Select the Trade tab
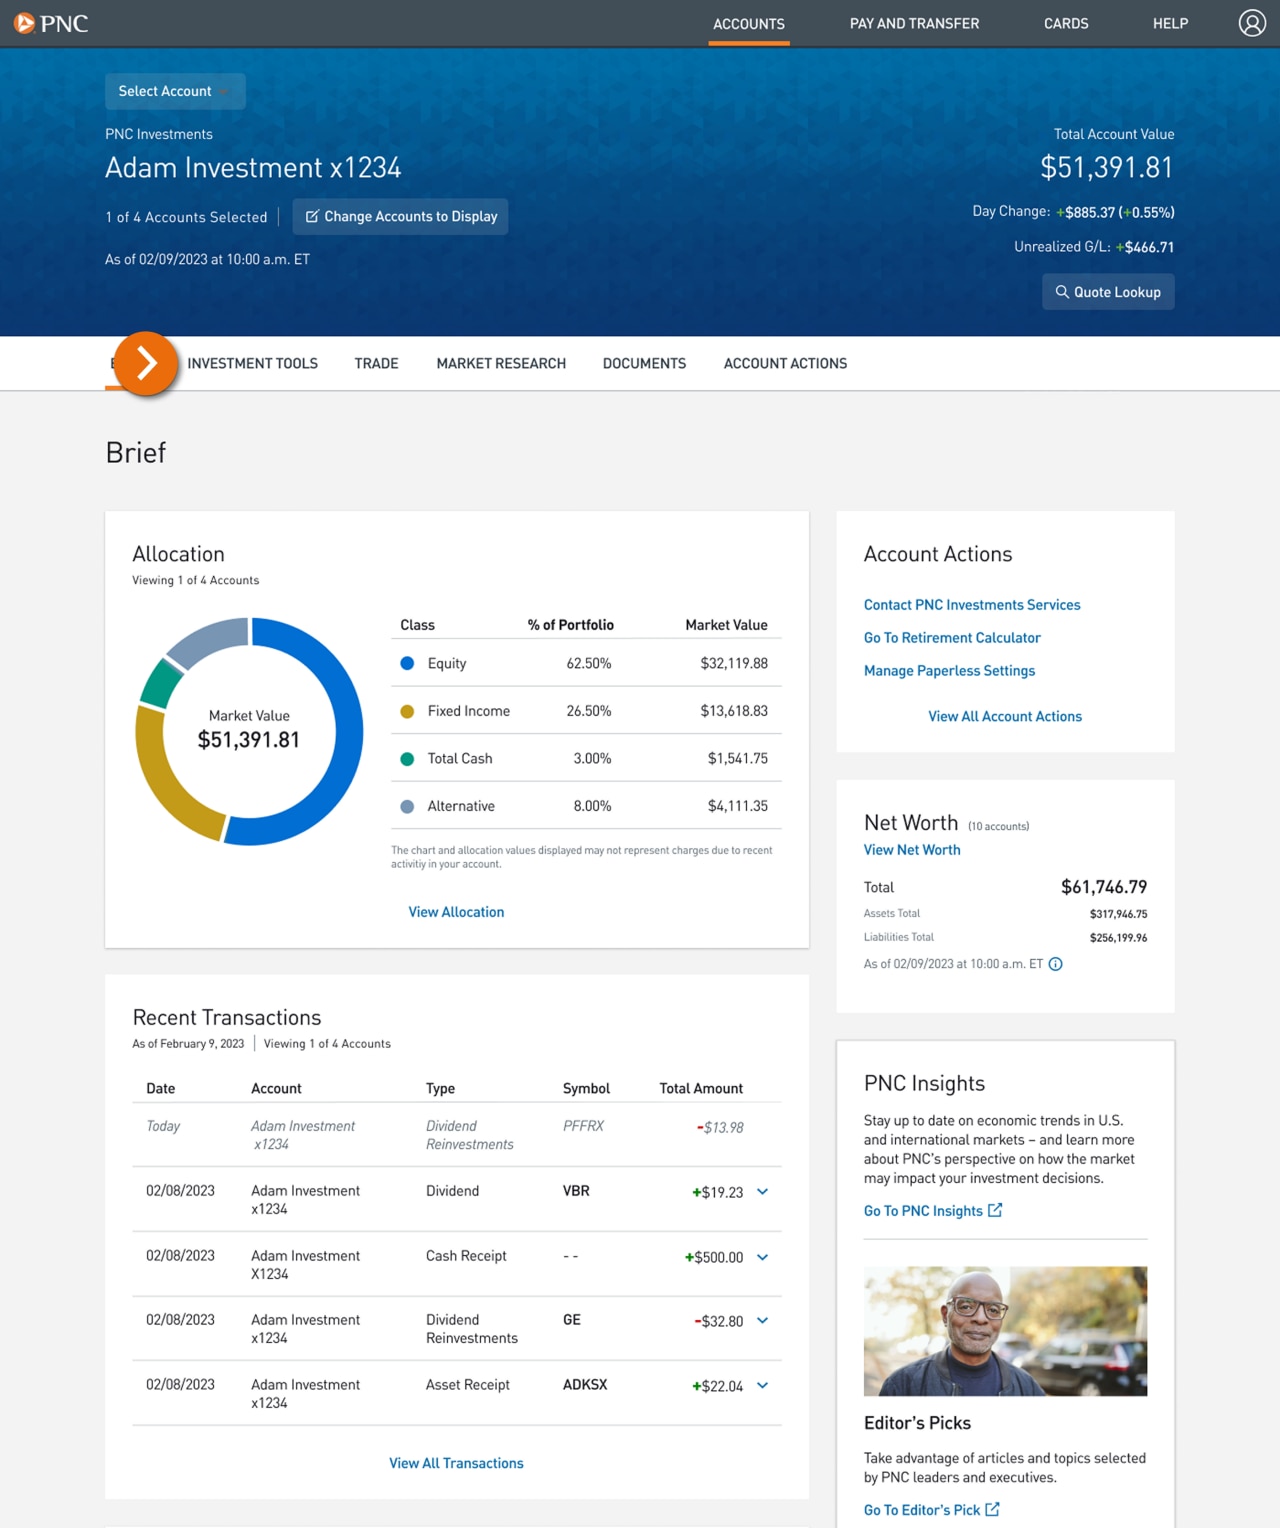 coord(376,363)
